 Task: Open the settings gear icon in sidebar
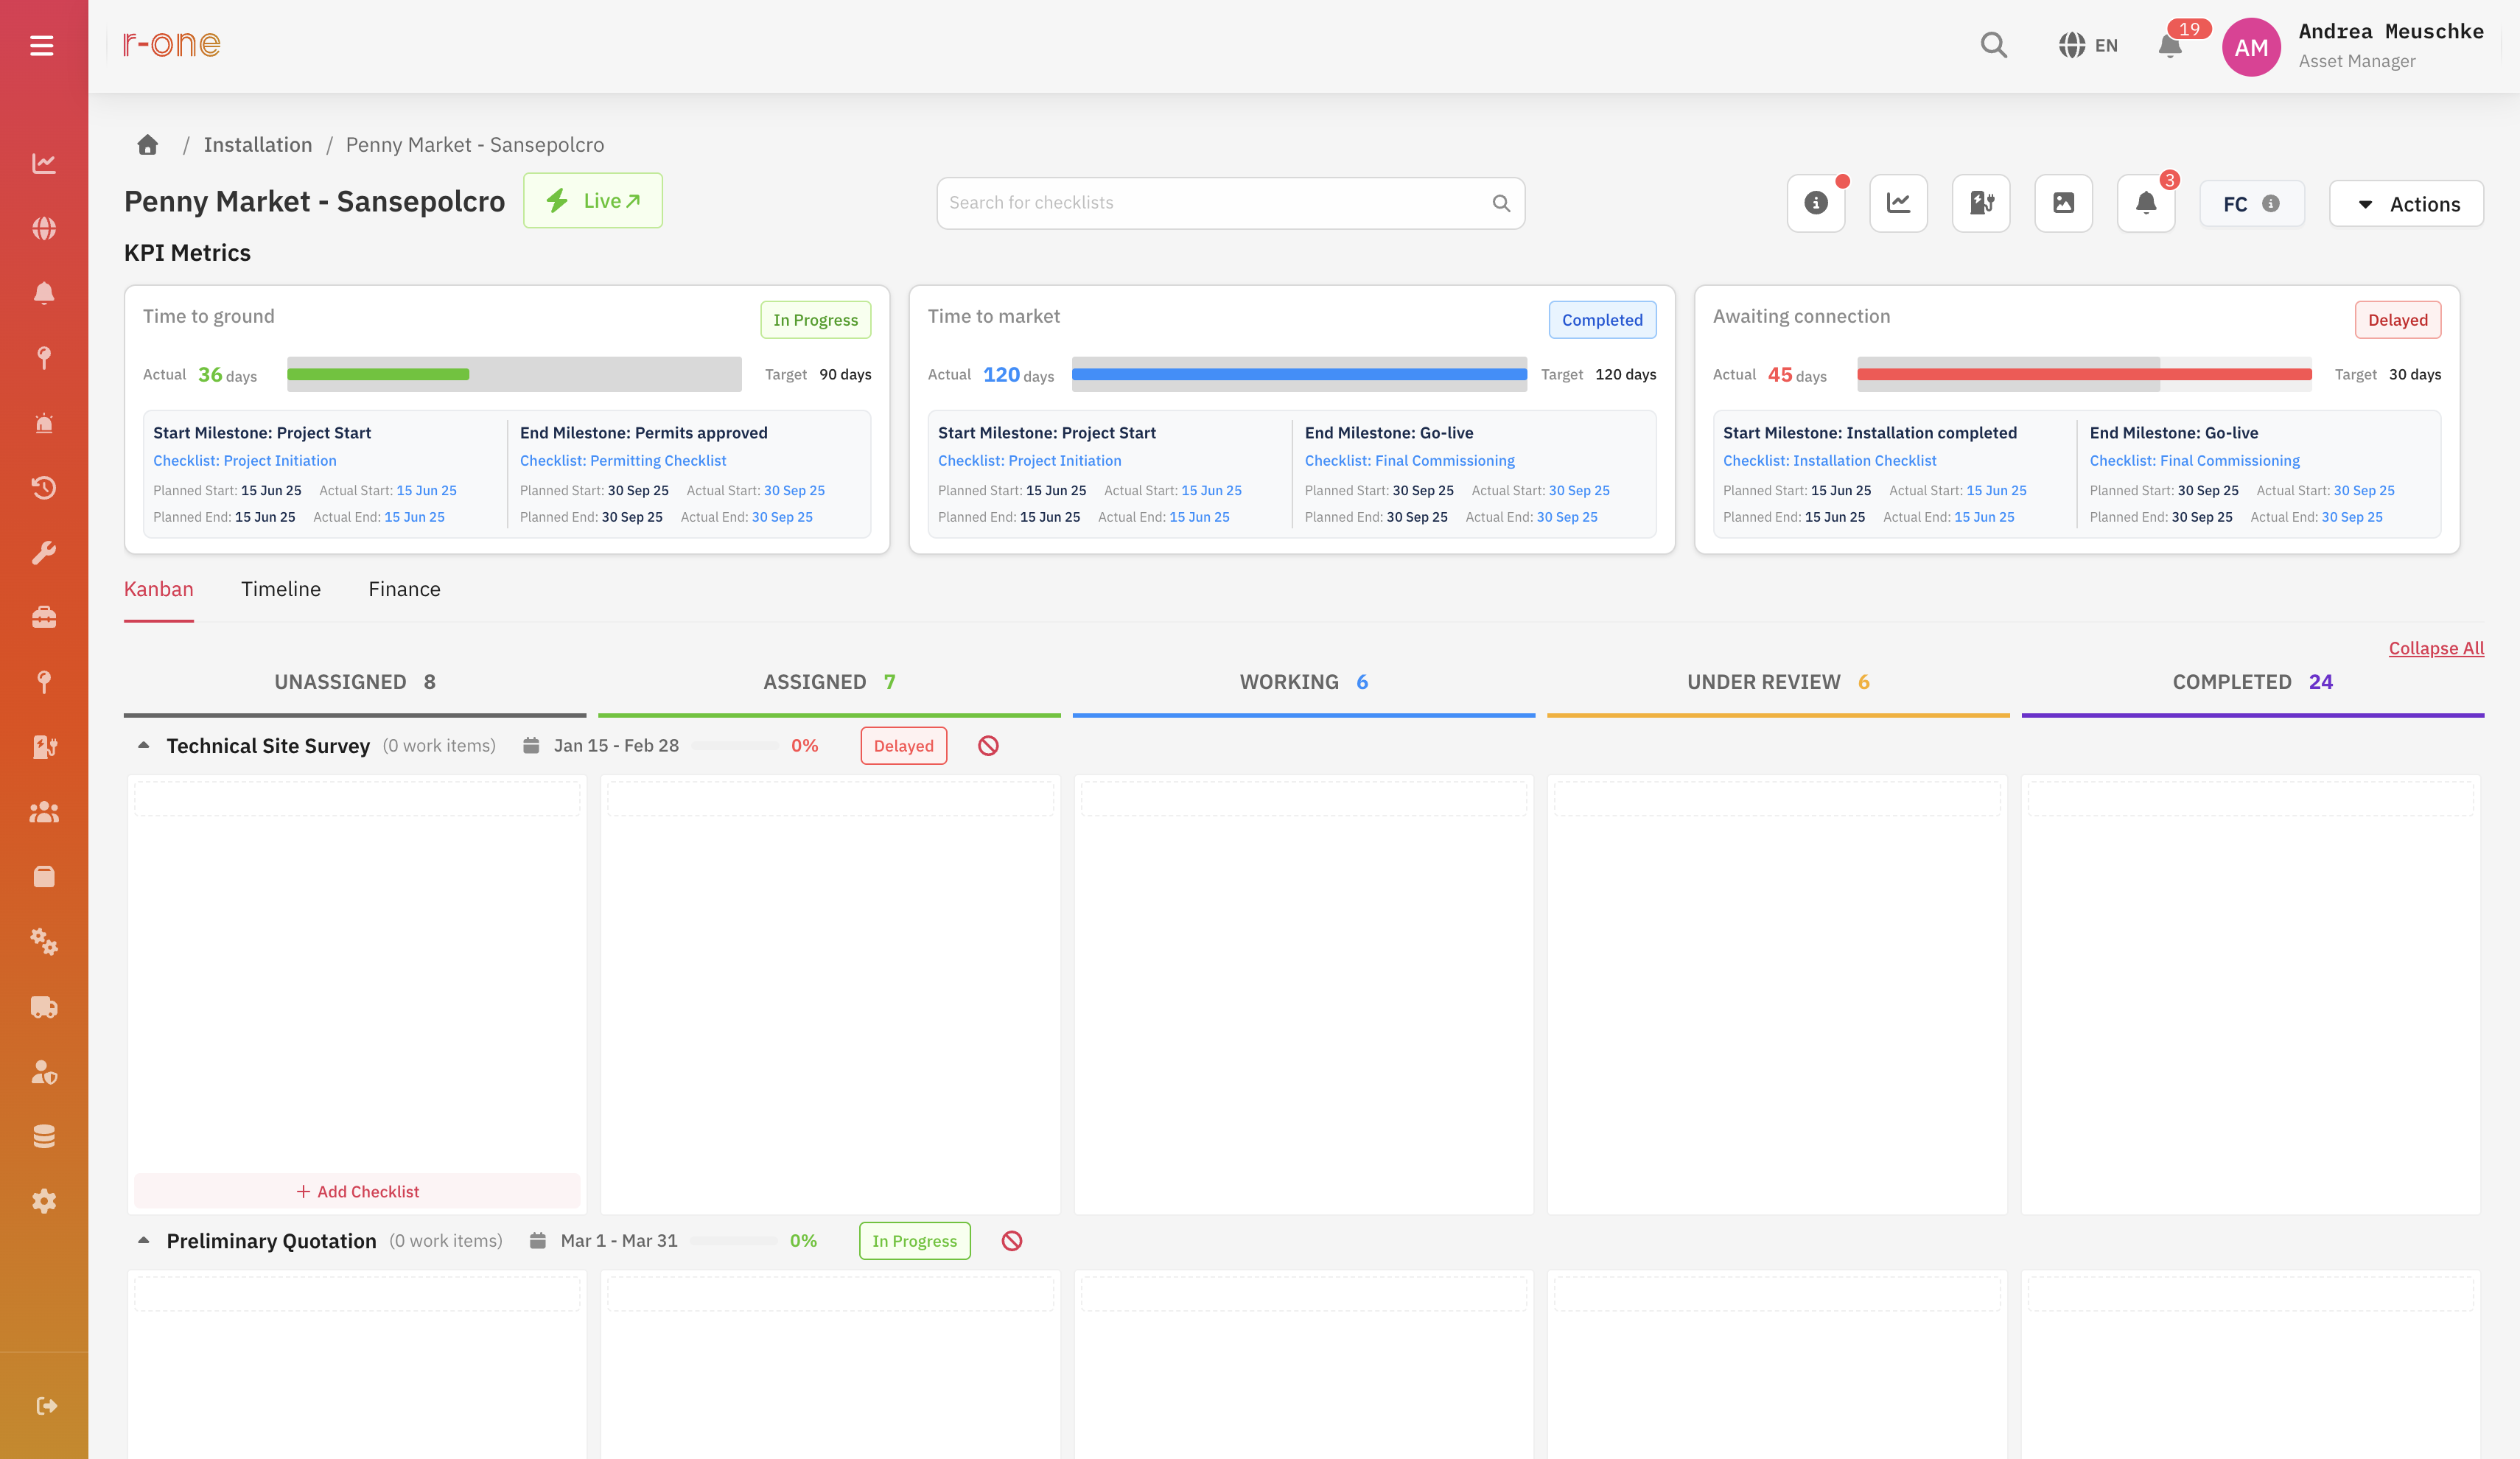44,1201
